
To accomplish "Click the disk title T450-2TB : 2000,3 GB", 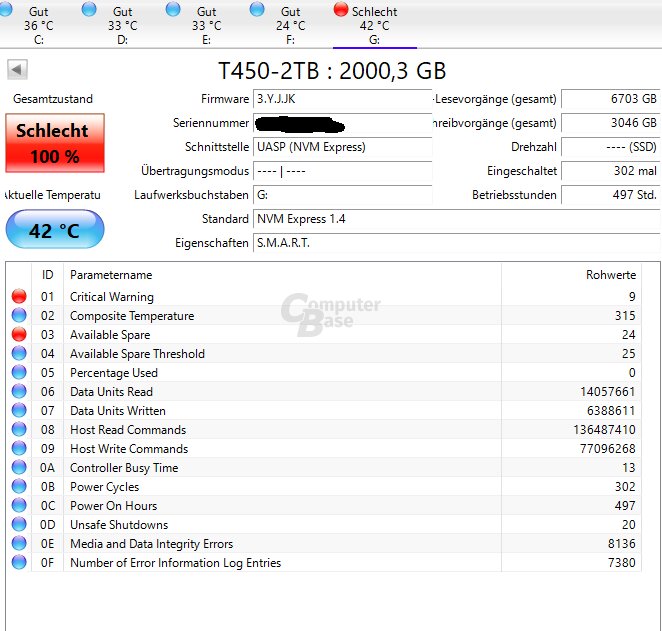I will 332,70.
